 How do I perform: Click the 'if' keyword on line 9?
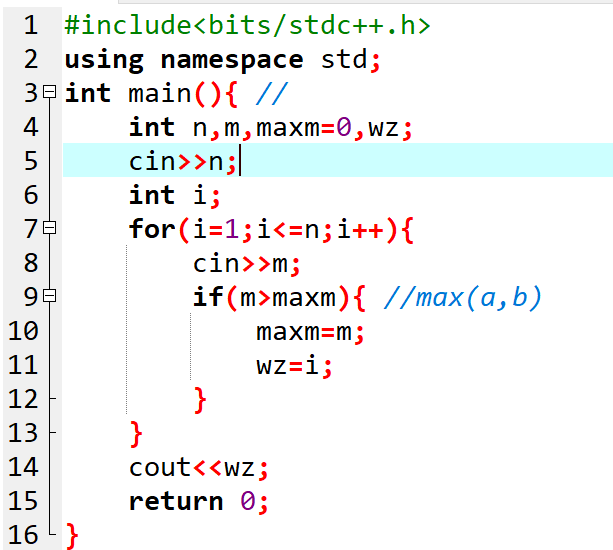point(208,297)
